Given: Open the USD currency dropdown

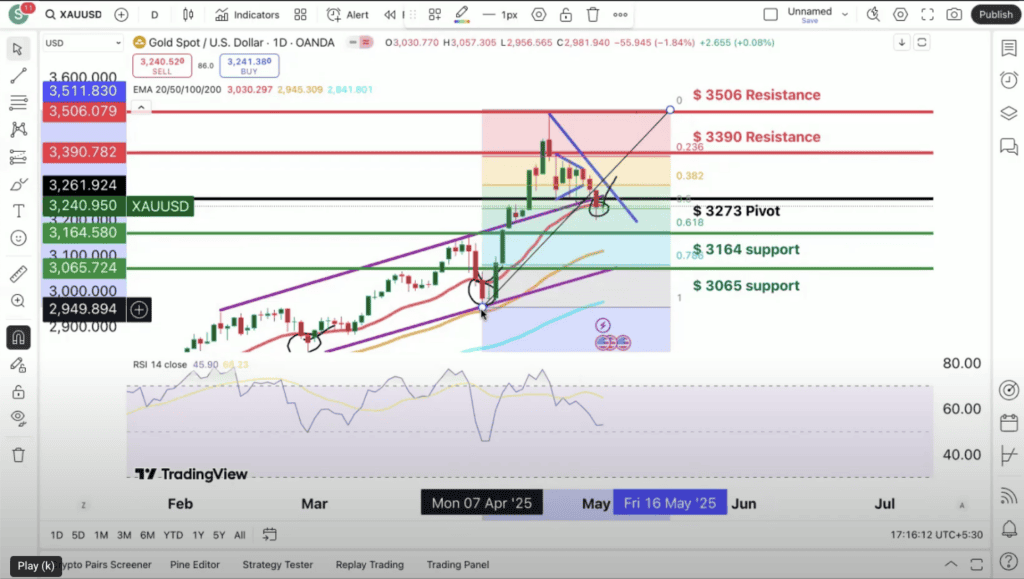Looking at the screenshot, I should pos(82,43).
